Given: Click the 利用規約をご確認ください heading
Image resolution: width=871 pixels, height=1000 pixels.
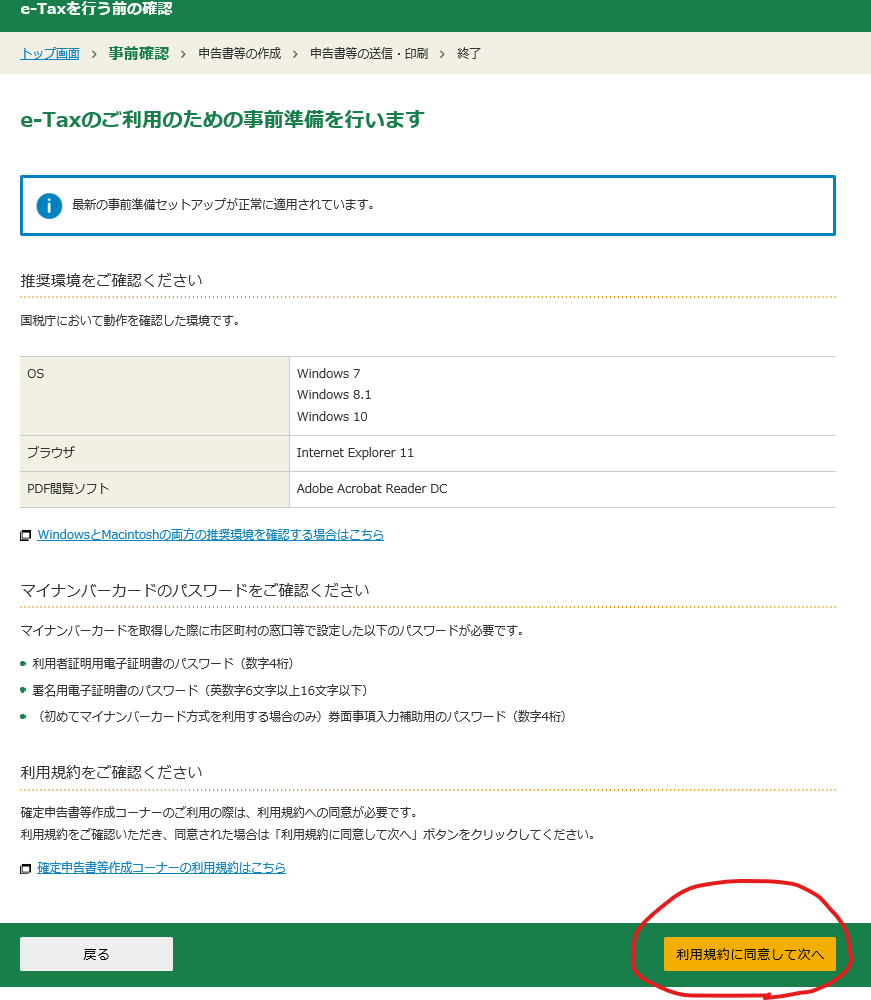Looking at the screenshot, I should [x=112, y=772].
